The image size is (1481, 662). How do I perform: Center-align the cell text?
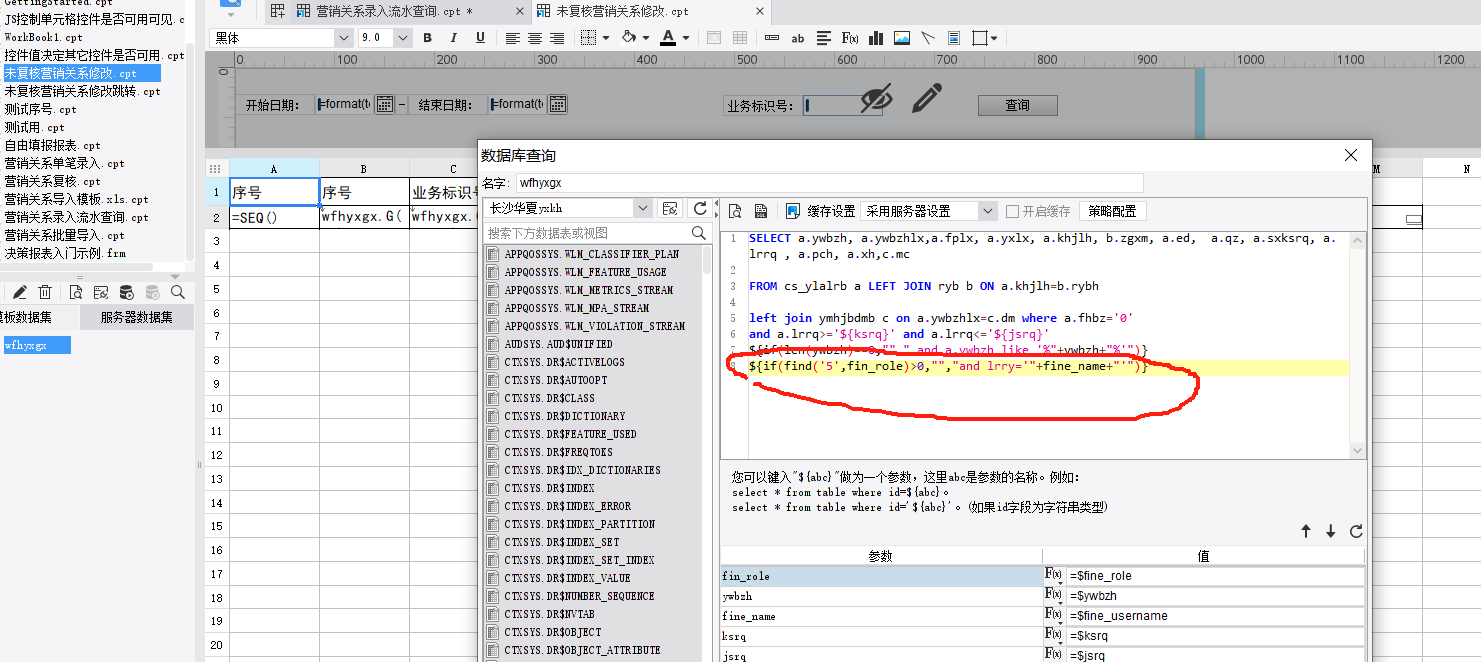pos(535,38)
